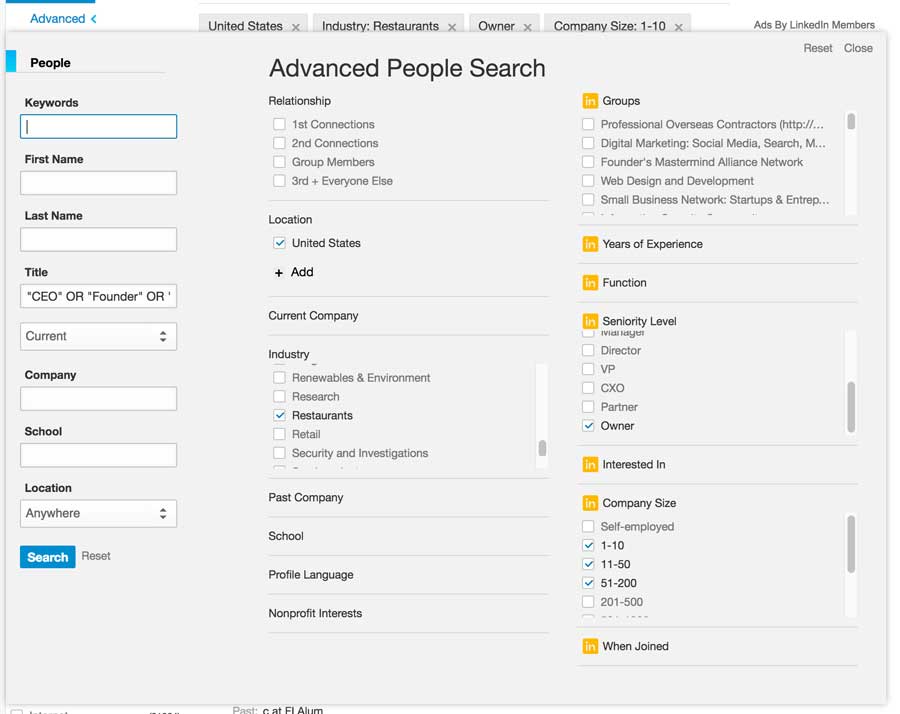Click the blue Search button
The image size is (900, 714).
(x=48, y=557)
